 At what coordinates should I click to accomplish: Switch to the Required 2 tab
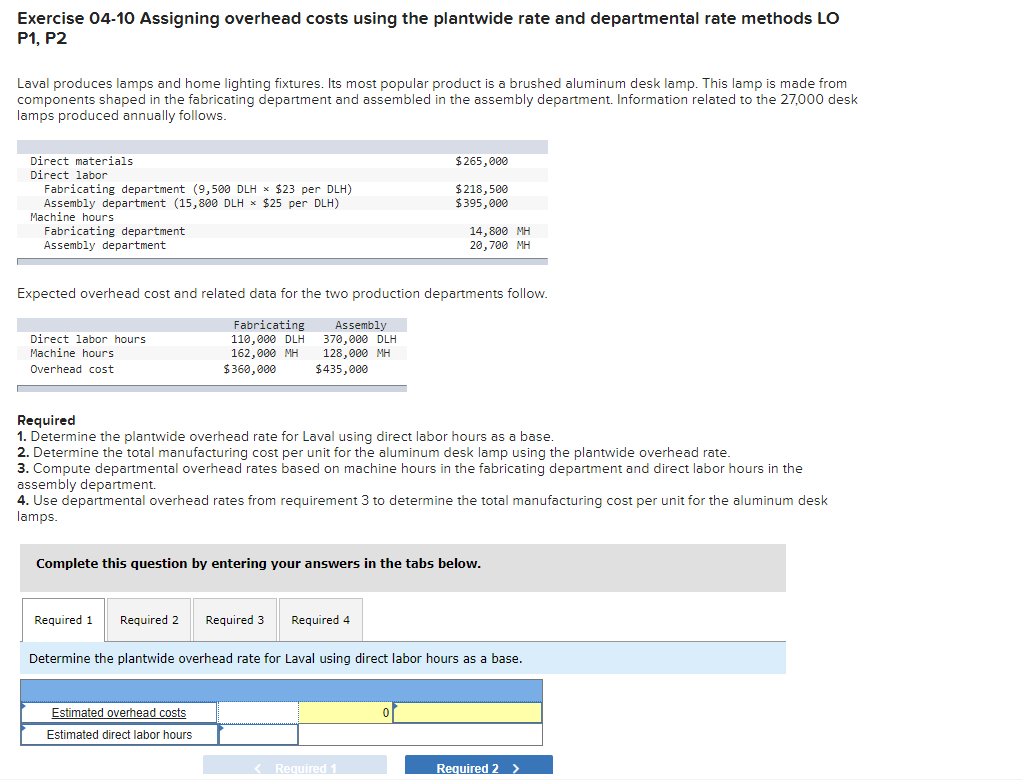click(149, 620)
